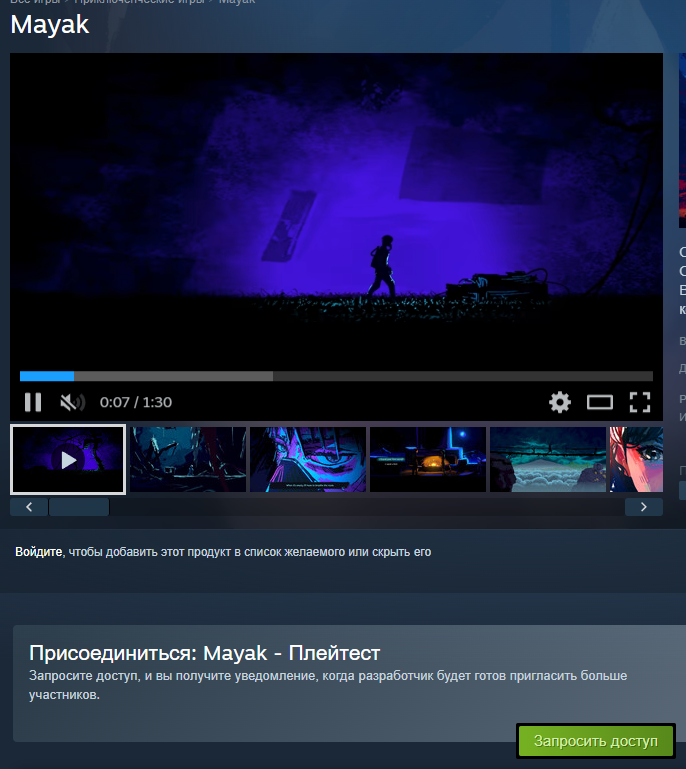The width and height of the screenshot is (686, 769).
Task: Click the Запросить доступ button
Action: click(x=596, y=741)
